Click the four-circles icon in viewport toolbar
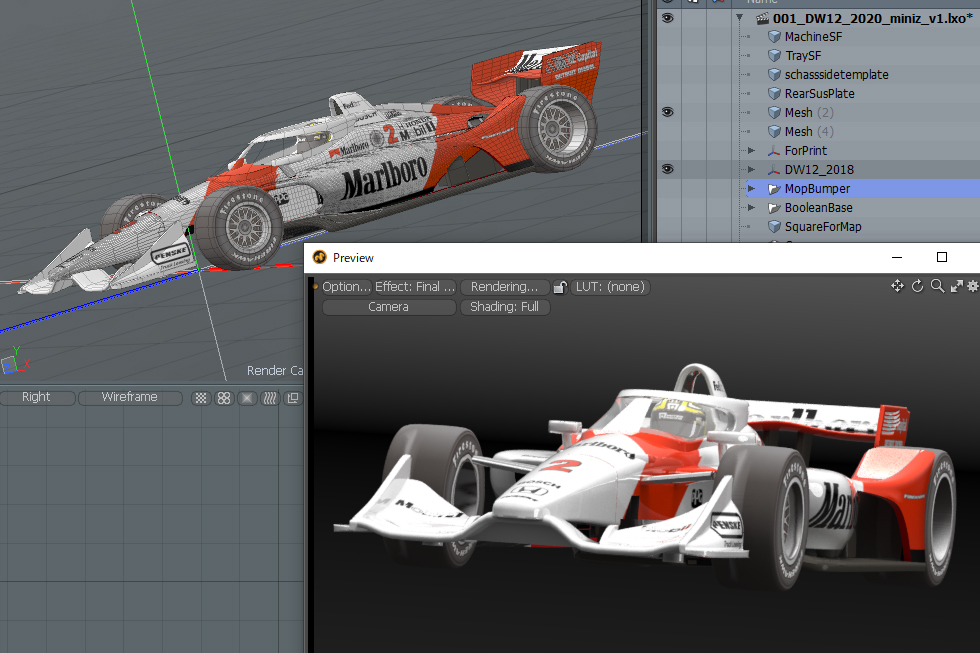The height and width of the screenshot is (653, 980). 224,398
